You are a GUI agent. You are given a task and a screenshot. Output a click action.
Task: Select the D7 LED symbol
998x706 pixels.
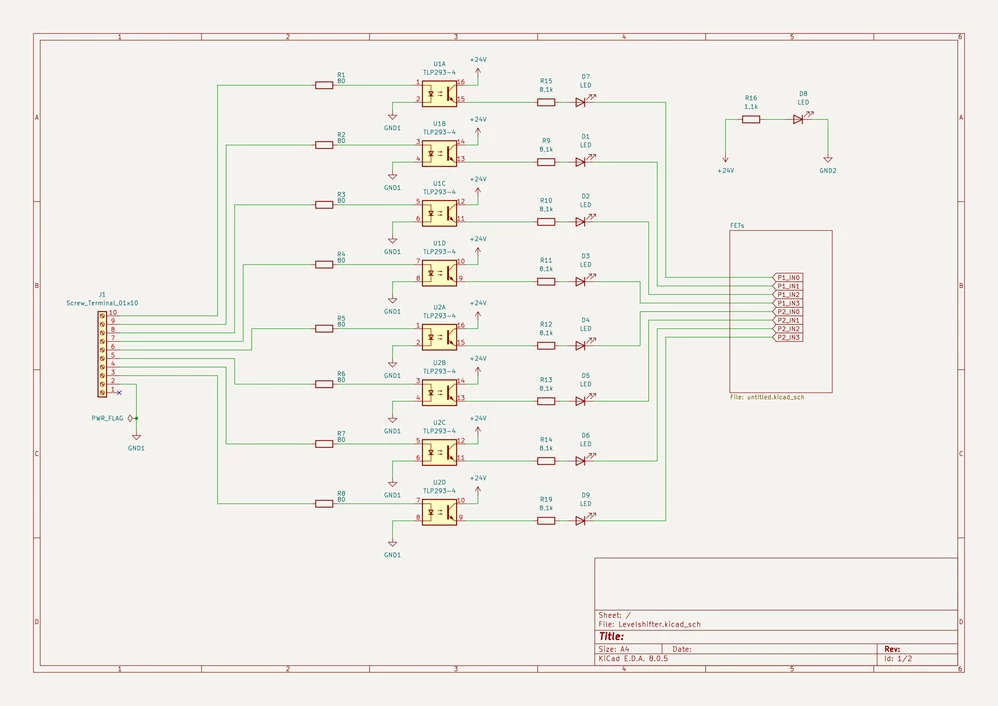coord(582,102)
